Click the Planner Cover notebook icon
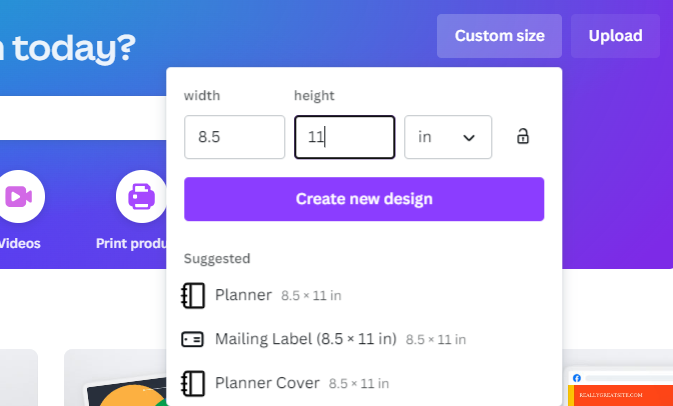 click(x=193, y=383)
